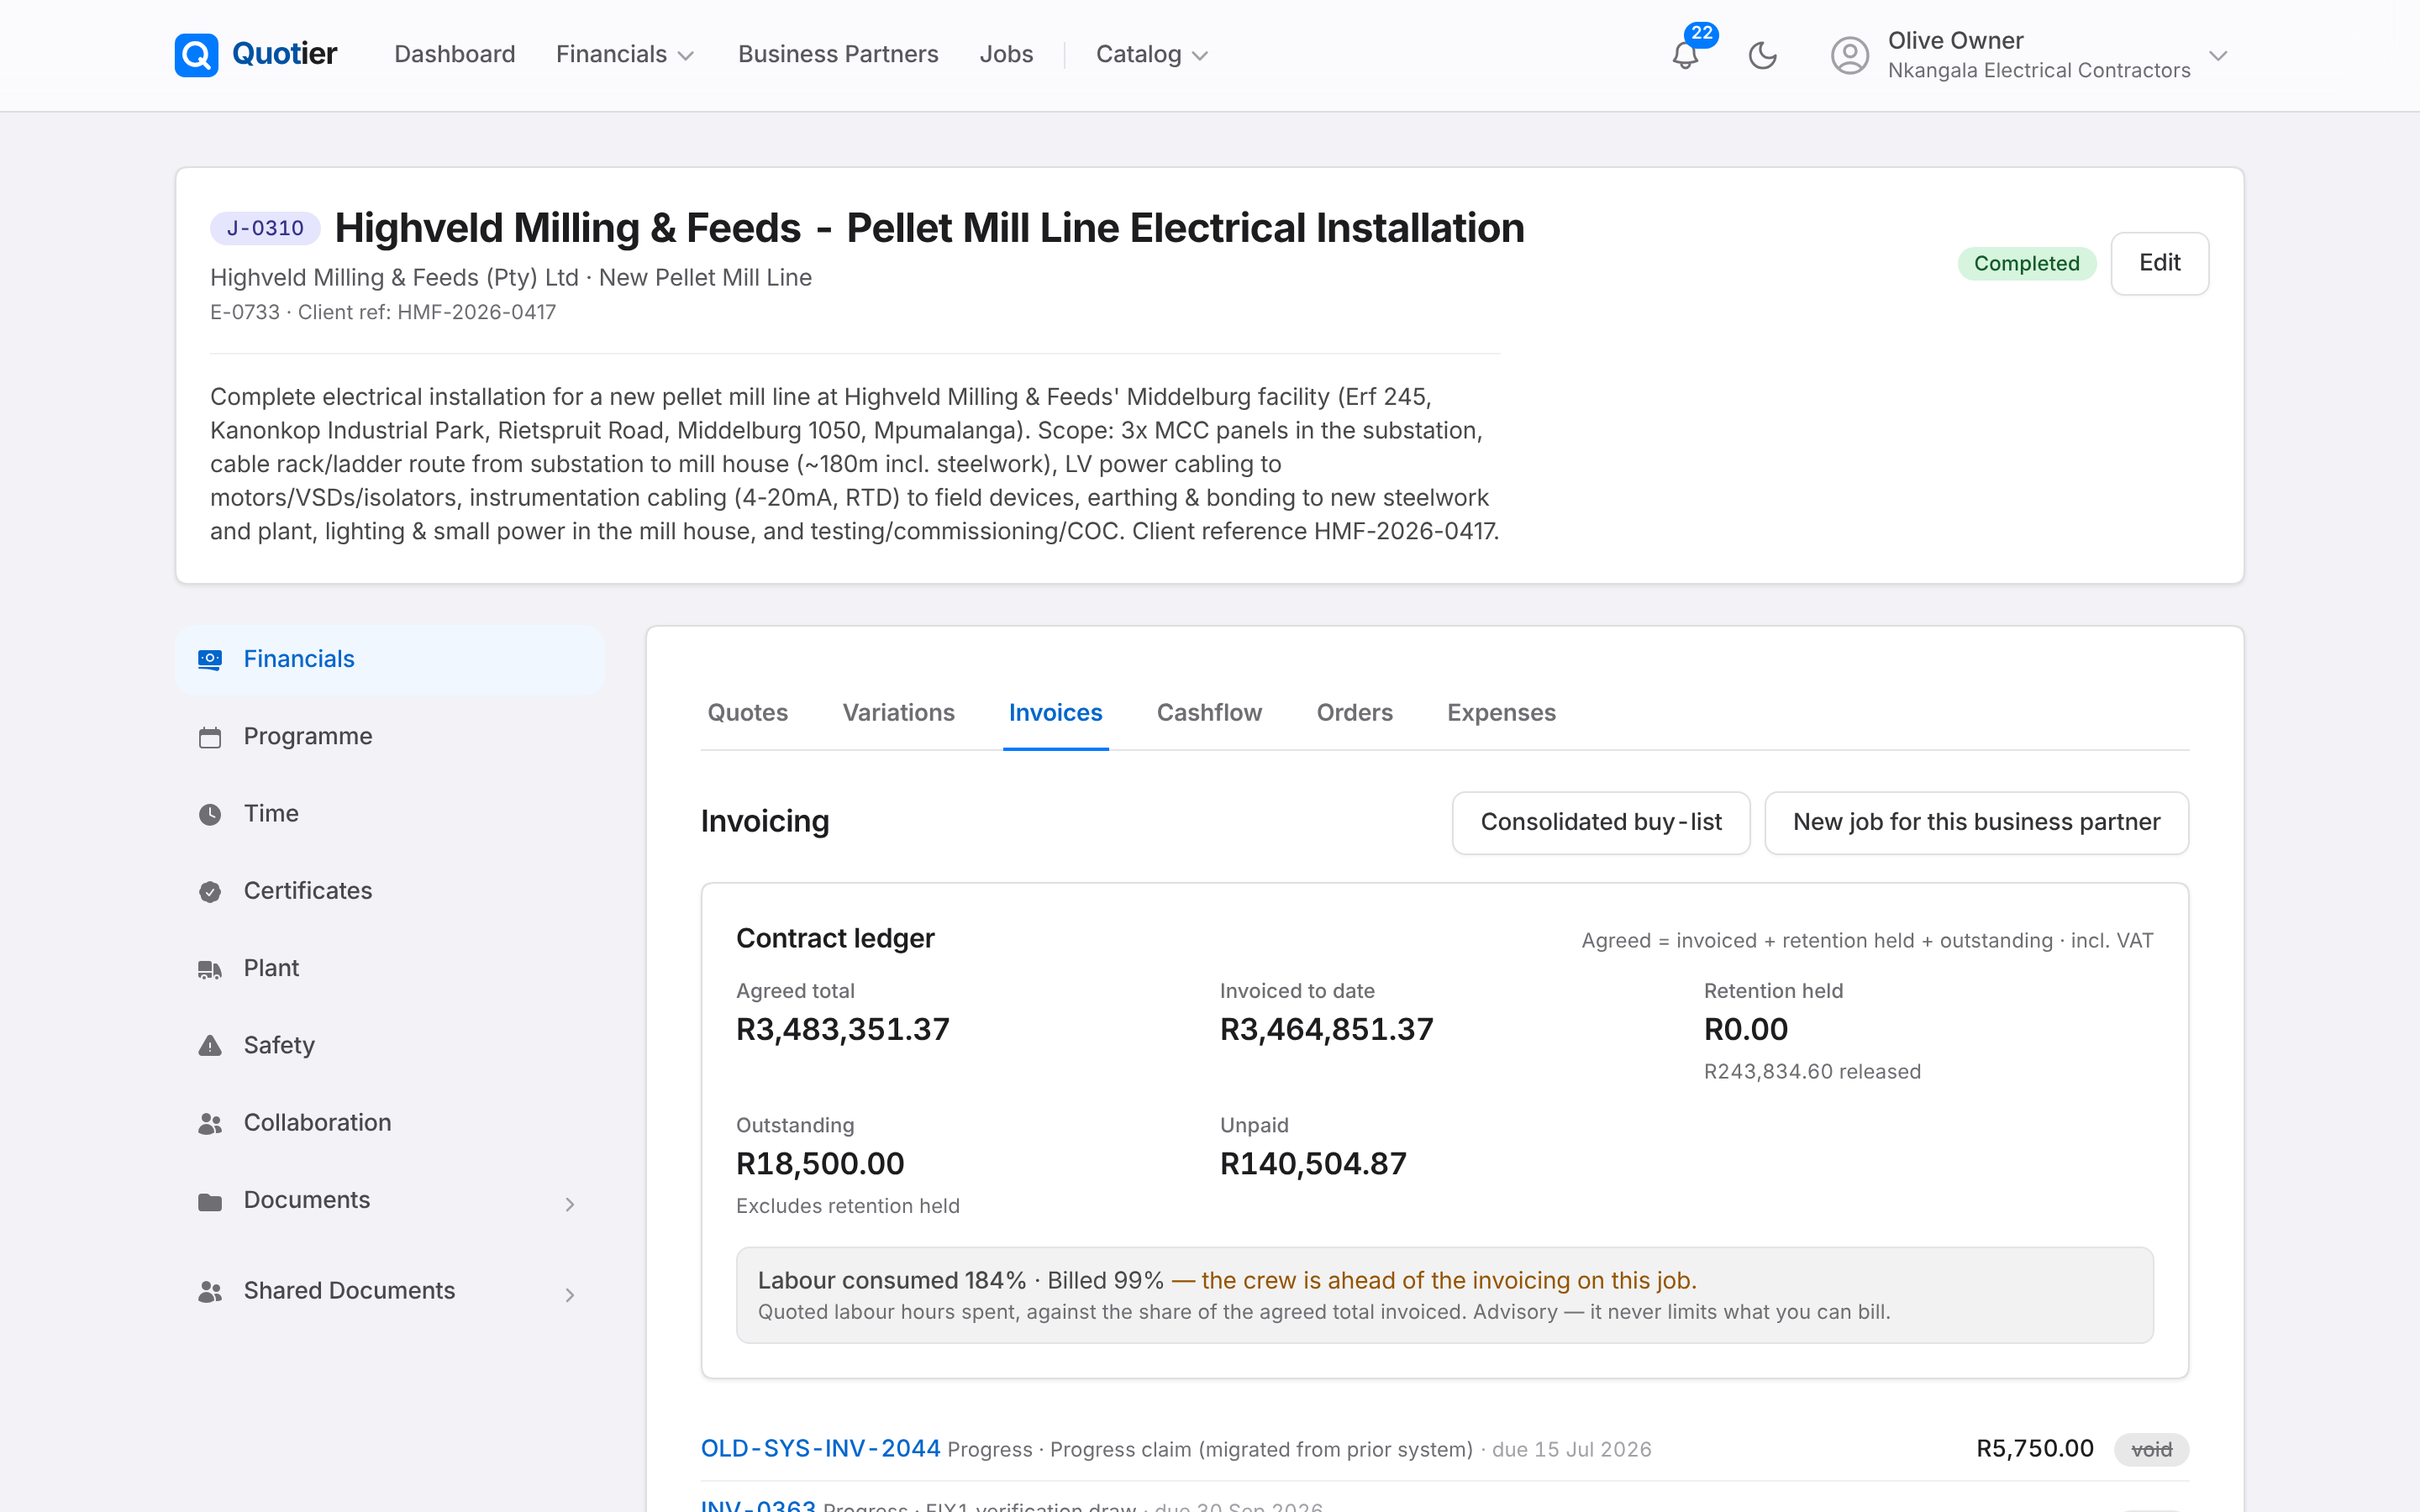This screenshot has width=2420, height=1512.
Task: Switch to the Quotes tab
Action: point(747,713)
